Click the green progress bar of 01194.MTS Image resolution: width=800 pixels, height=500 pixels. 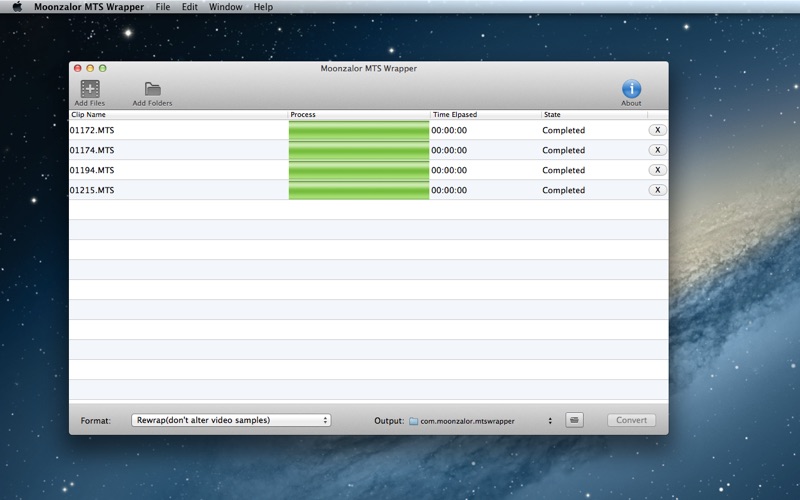(x=359, y=170)
